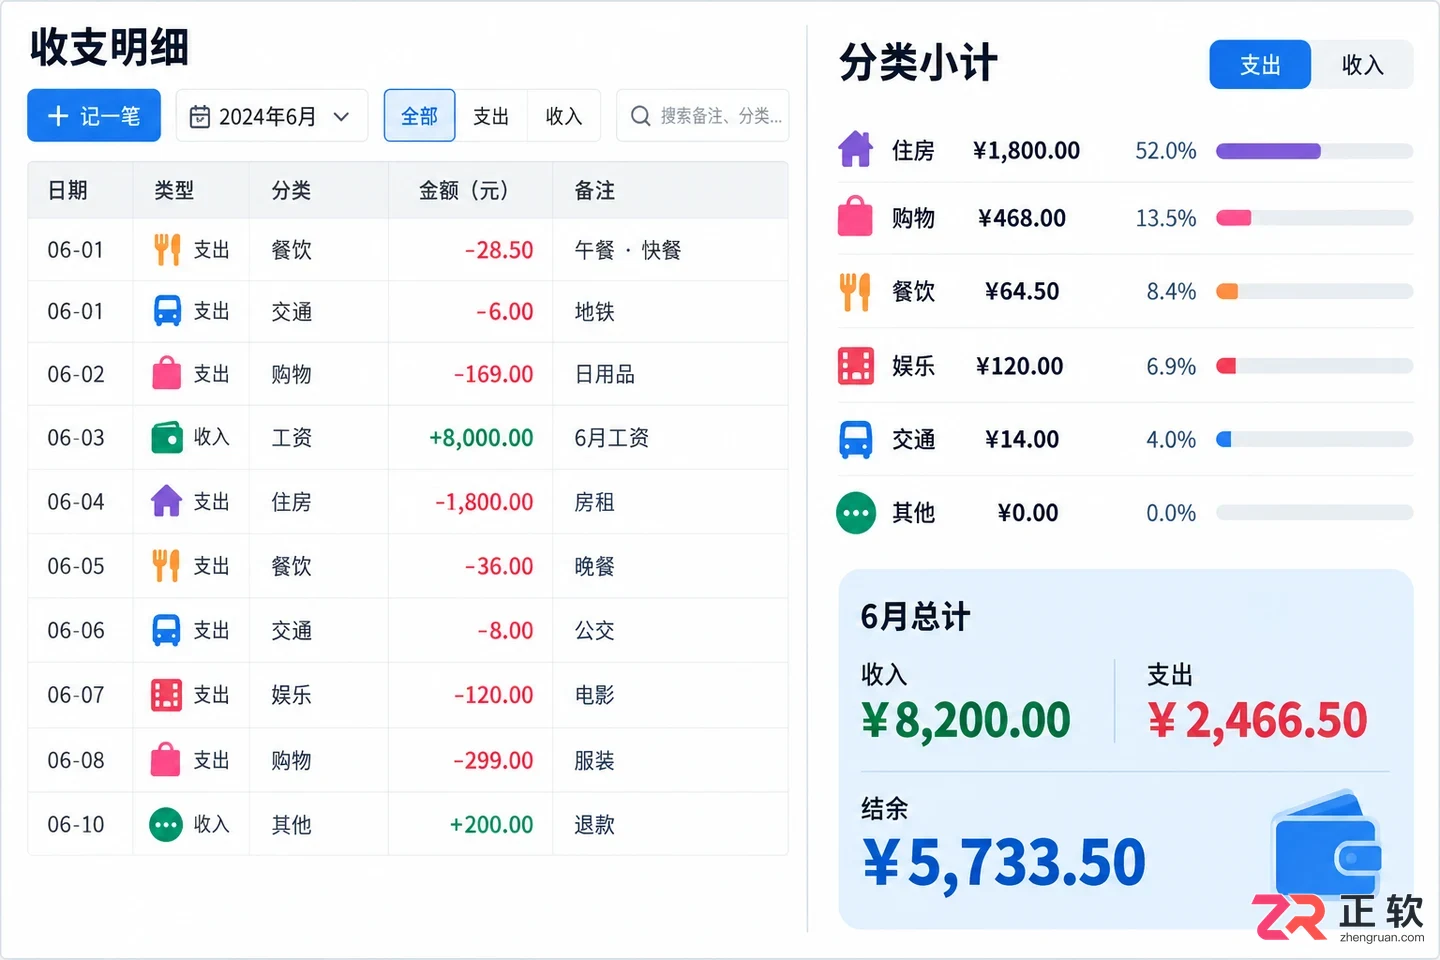
Task: Click the dining icon in 晚餐 row
Action: pyautogui.click(x=167, y=566)
